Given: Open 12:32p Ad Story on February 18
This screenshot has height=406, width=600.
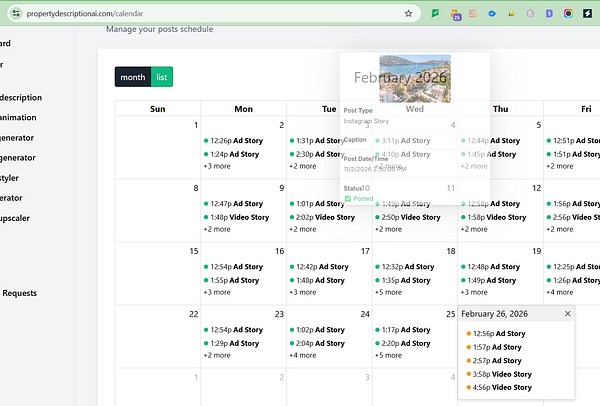Looking at the screenshot, I should pos(405,267).
